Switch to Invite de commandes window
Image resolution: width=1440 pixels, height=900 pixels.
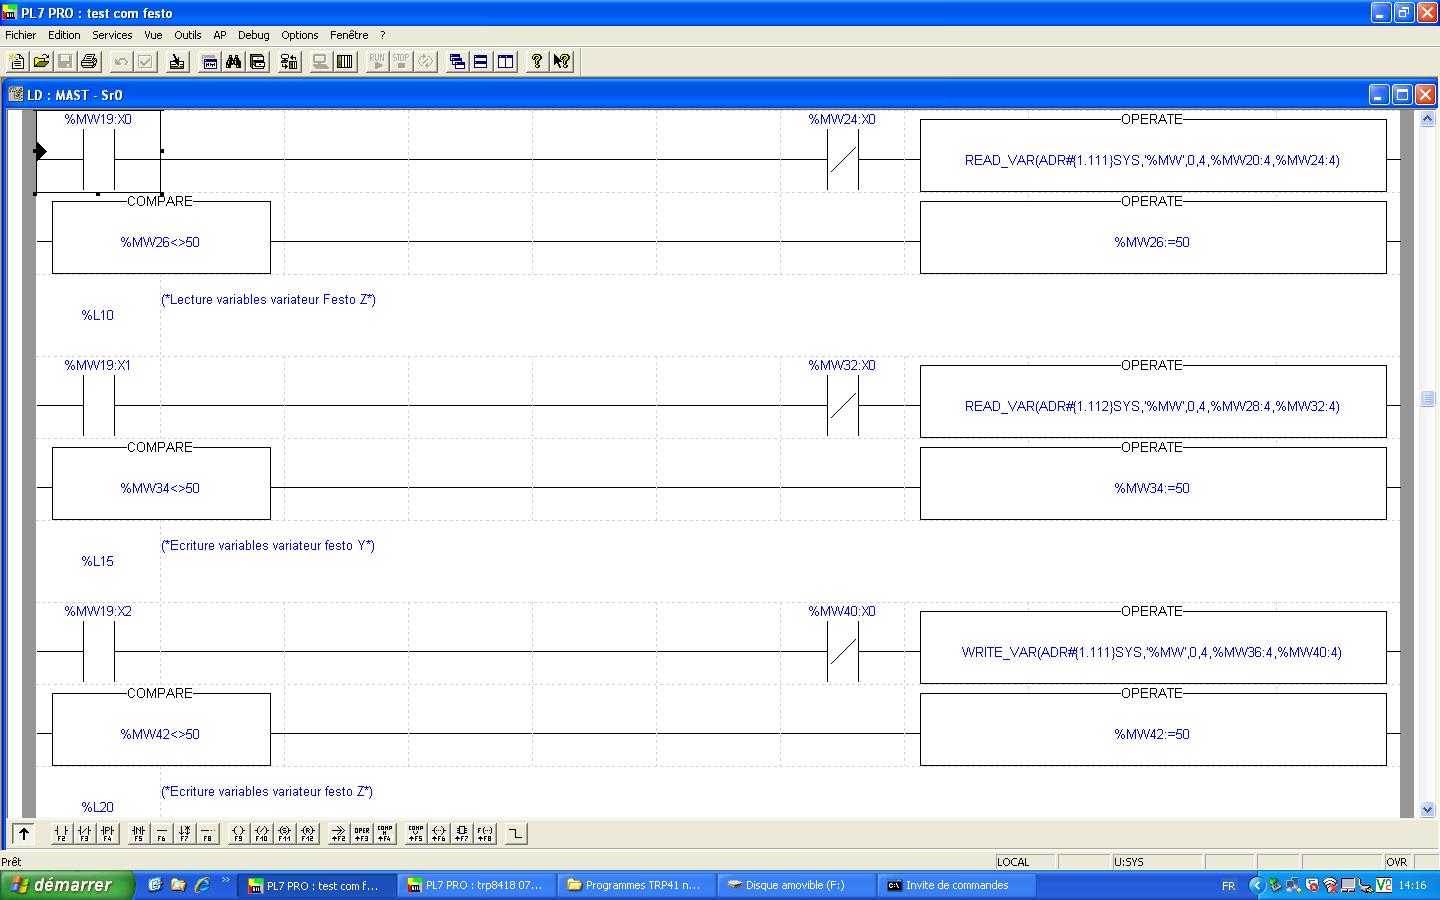point(957,885)
